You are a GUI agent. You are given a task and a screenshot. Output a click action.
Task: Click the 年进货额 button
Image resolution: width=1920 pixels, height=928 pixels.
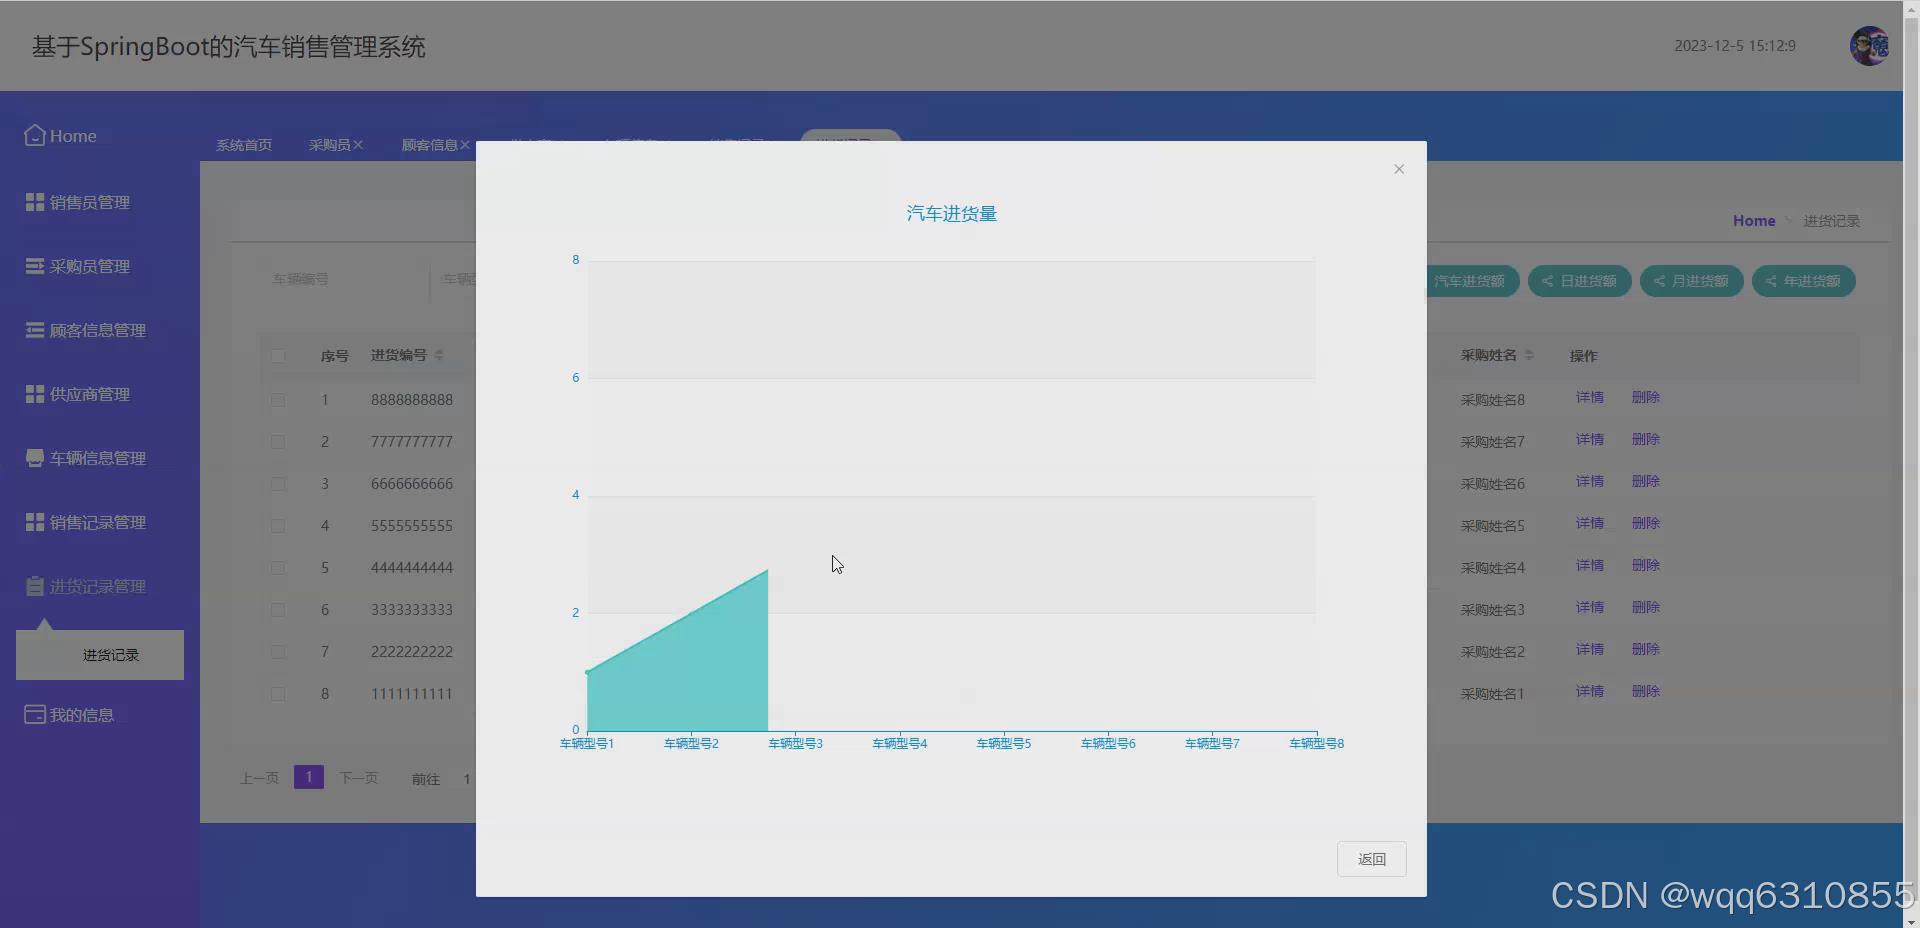[1804, 281]
